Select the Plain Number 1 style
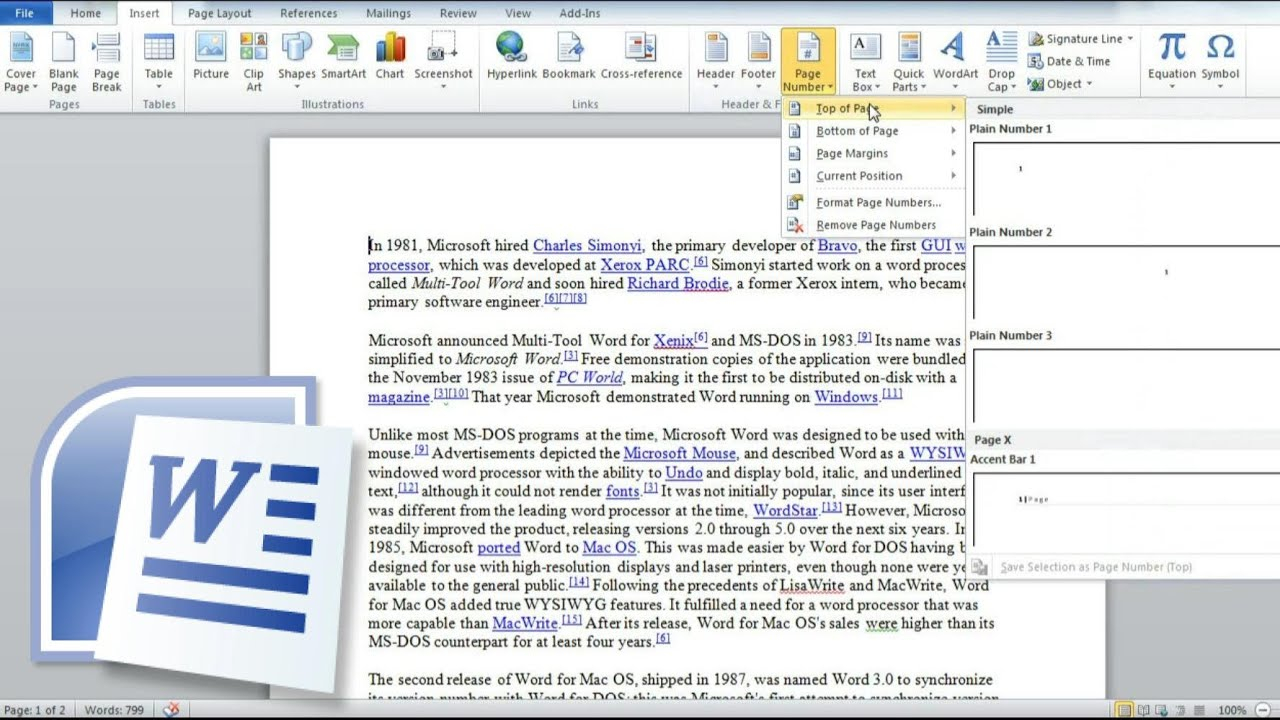 [x=1124, y=170]
